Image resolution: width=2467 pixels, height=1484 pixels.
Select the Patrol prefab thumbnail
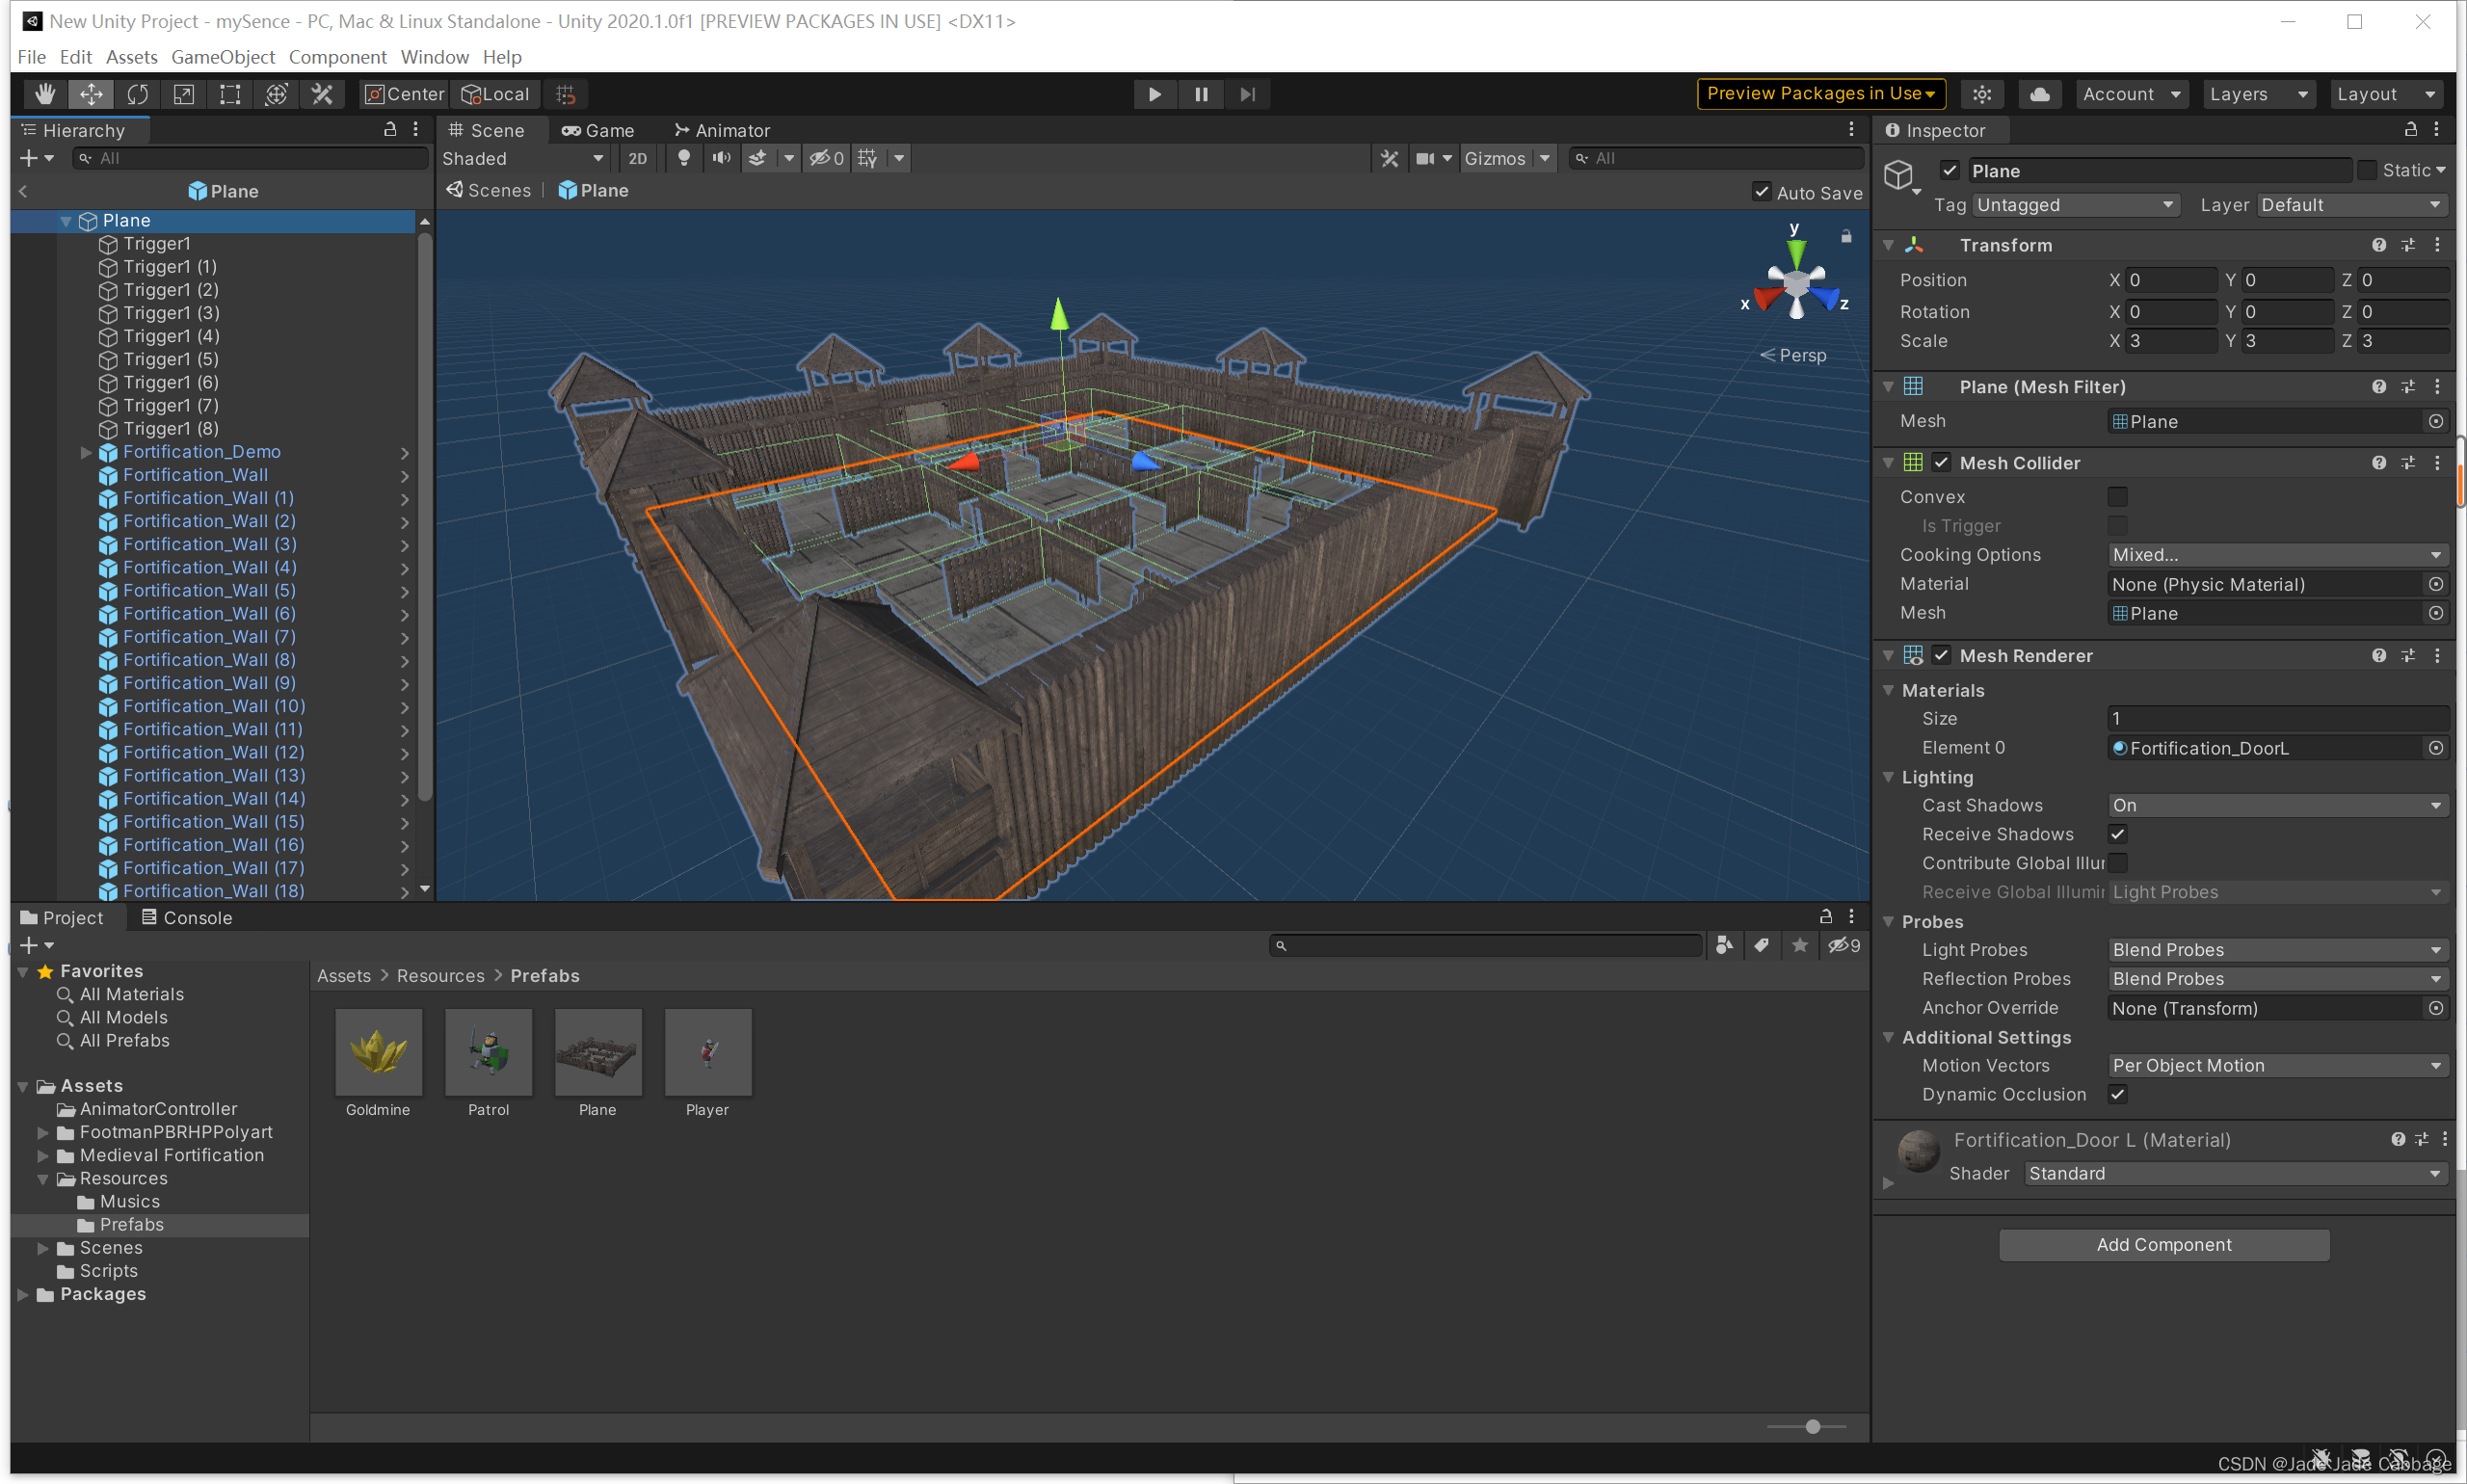click(x=488, y=1053)
